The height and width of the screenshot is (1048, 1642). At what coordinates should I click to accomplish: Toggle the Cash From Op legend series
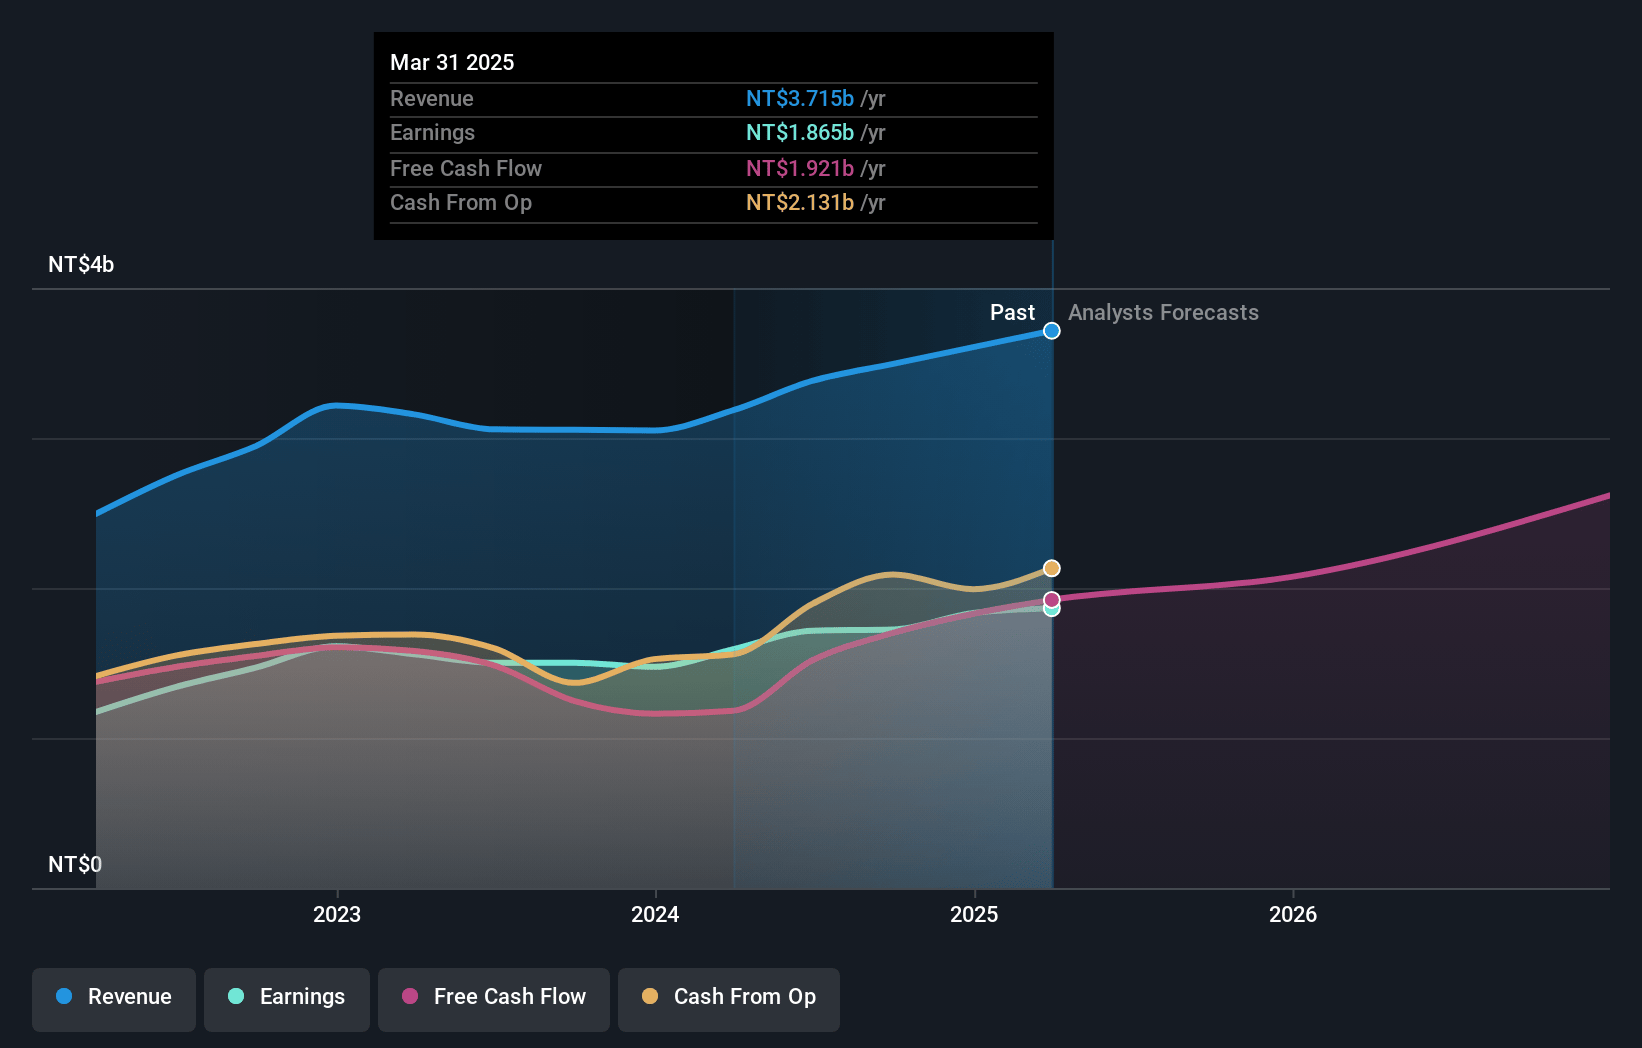click(729, 999)
